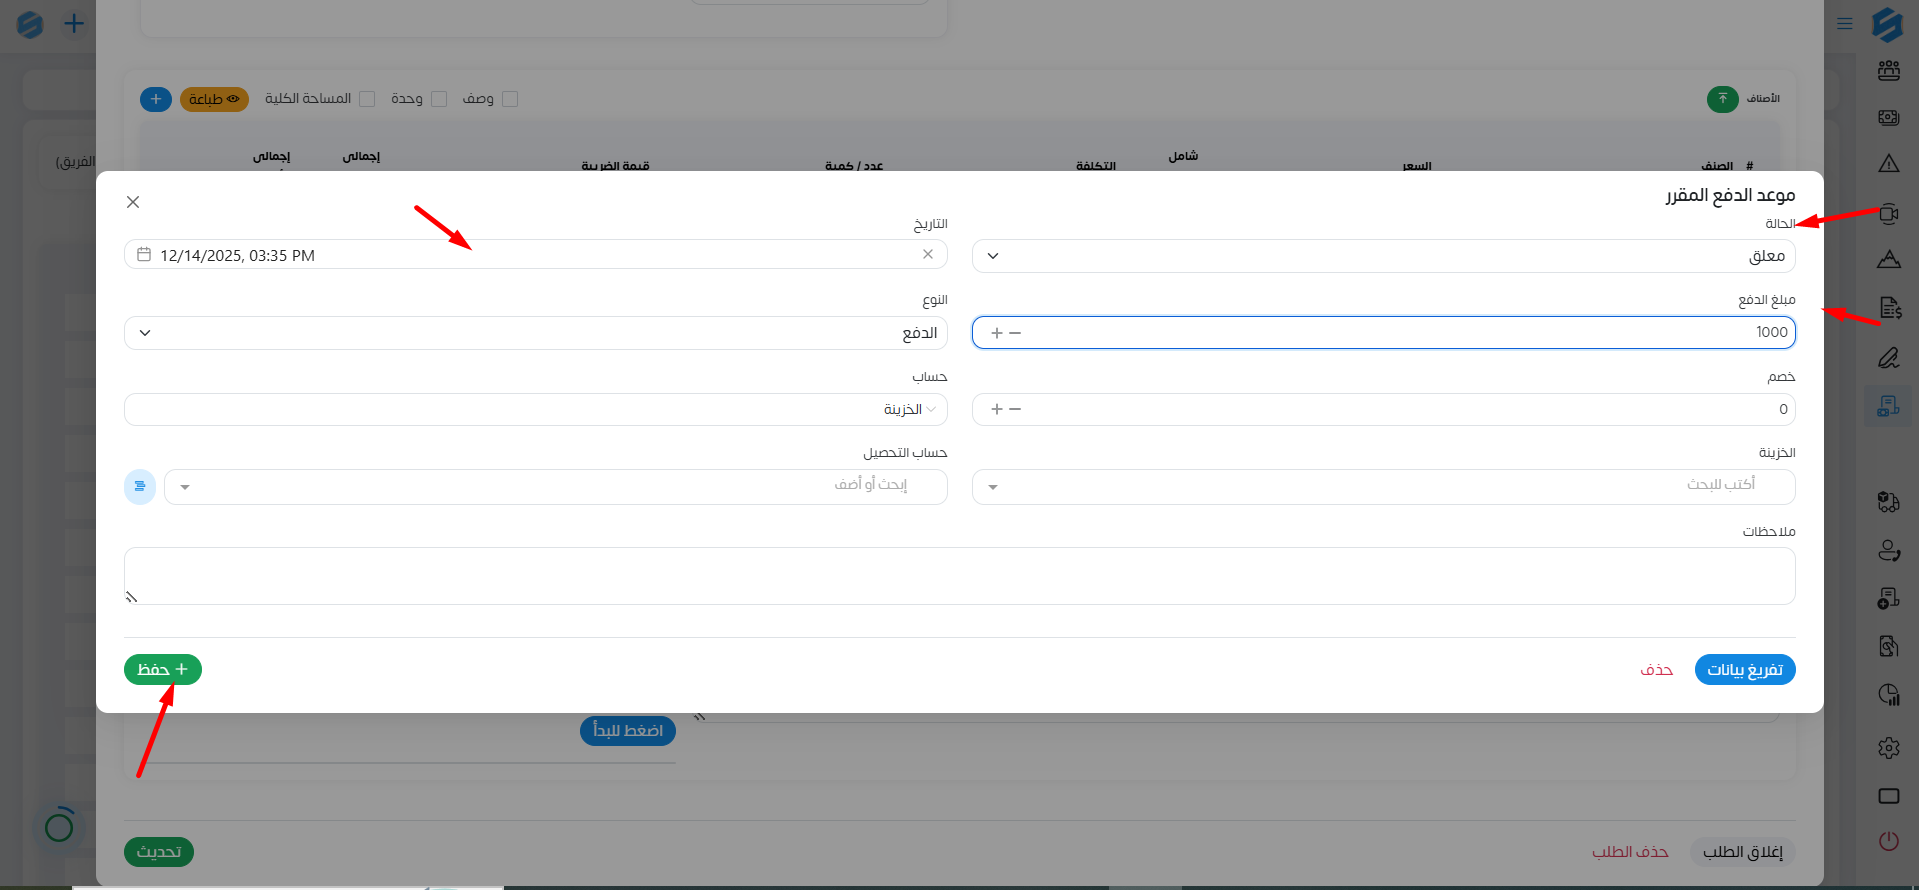Click inside the ملاحظات notes text area
Viewport: 1919px width, 890px height.
(959, 576)
